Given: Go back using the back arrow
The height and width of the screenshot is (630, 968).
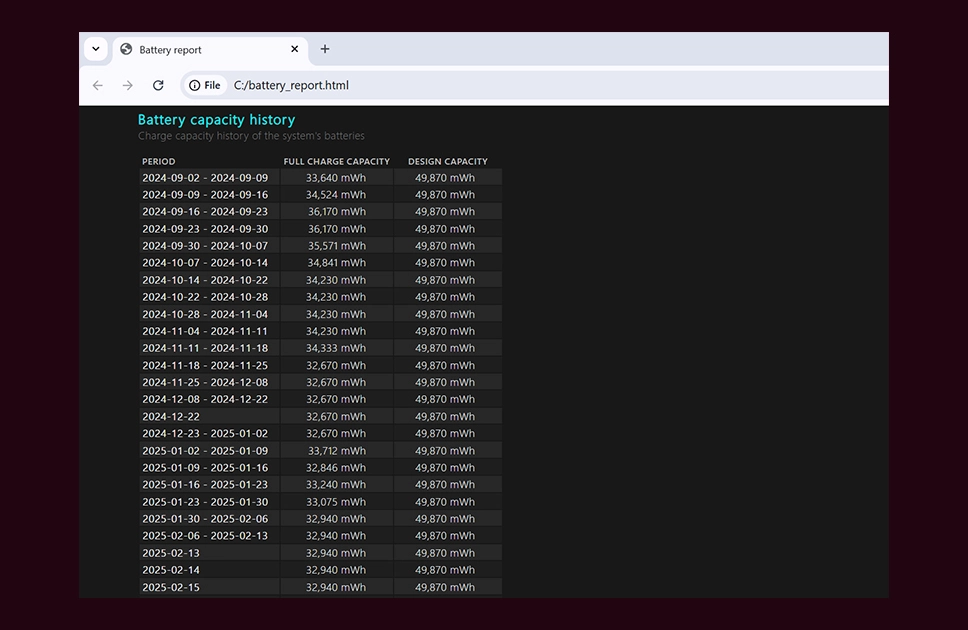Looking at the screenshot, I should (x=98, y=85).
